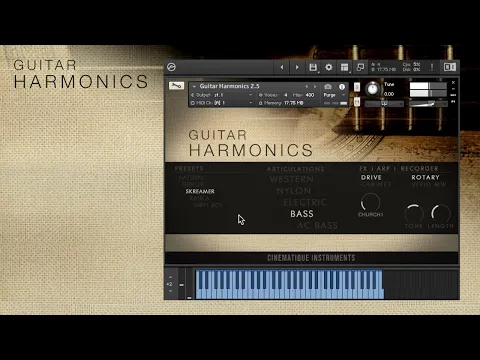Click the NI logo in the header
The height and width of the screenshot is (360, 480).
(449, 67)
